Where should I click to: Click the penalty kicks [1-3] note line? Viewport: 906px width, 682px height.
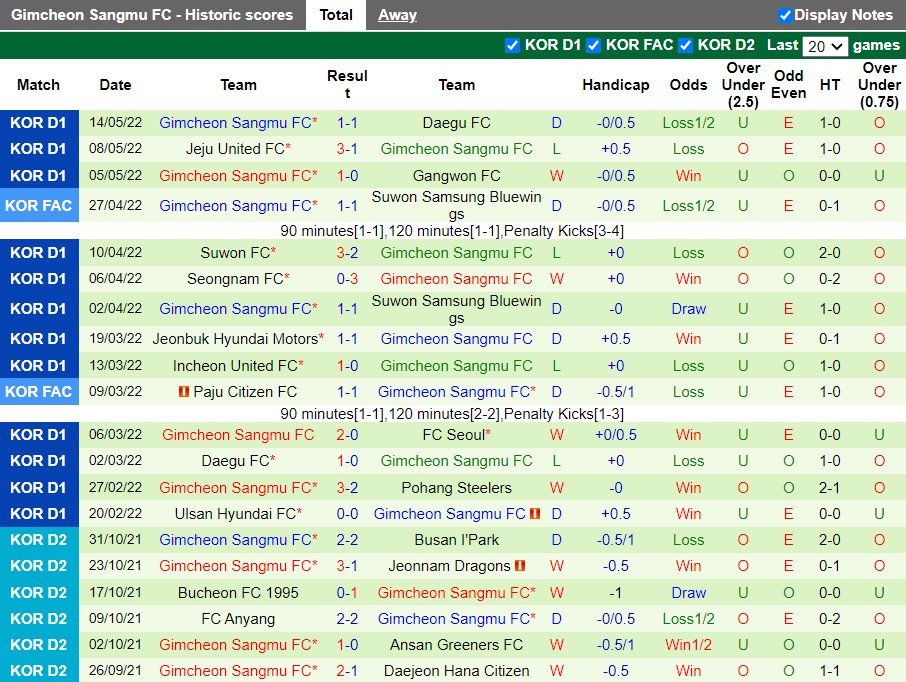452,414
